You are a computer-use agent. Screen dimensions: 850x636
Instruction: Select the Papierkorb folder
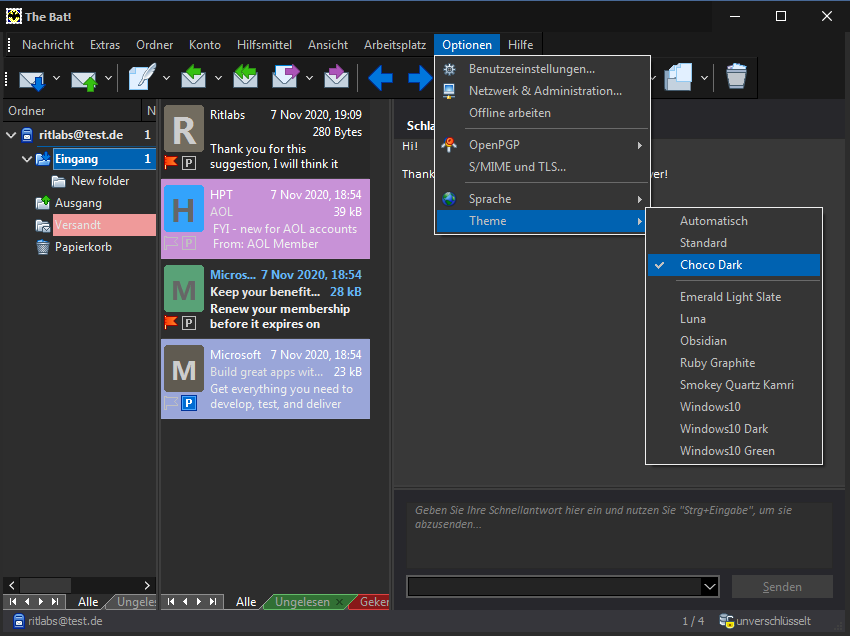[x=83, y=247]
